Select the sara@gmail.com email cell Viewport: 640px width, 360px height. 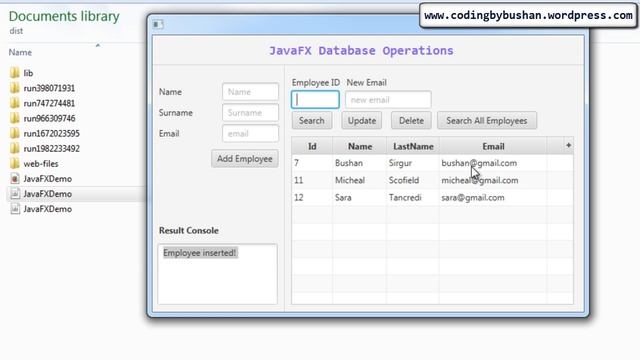tap(493, 198)
